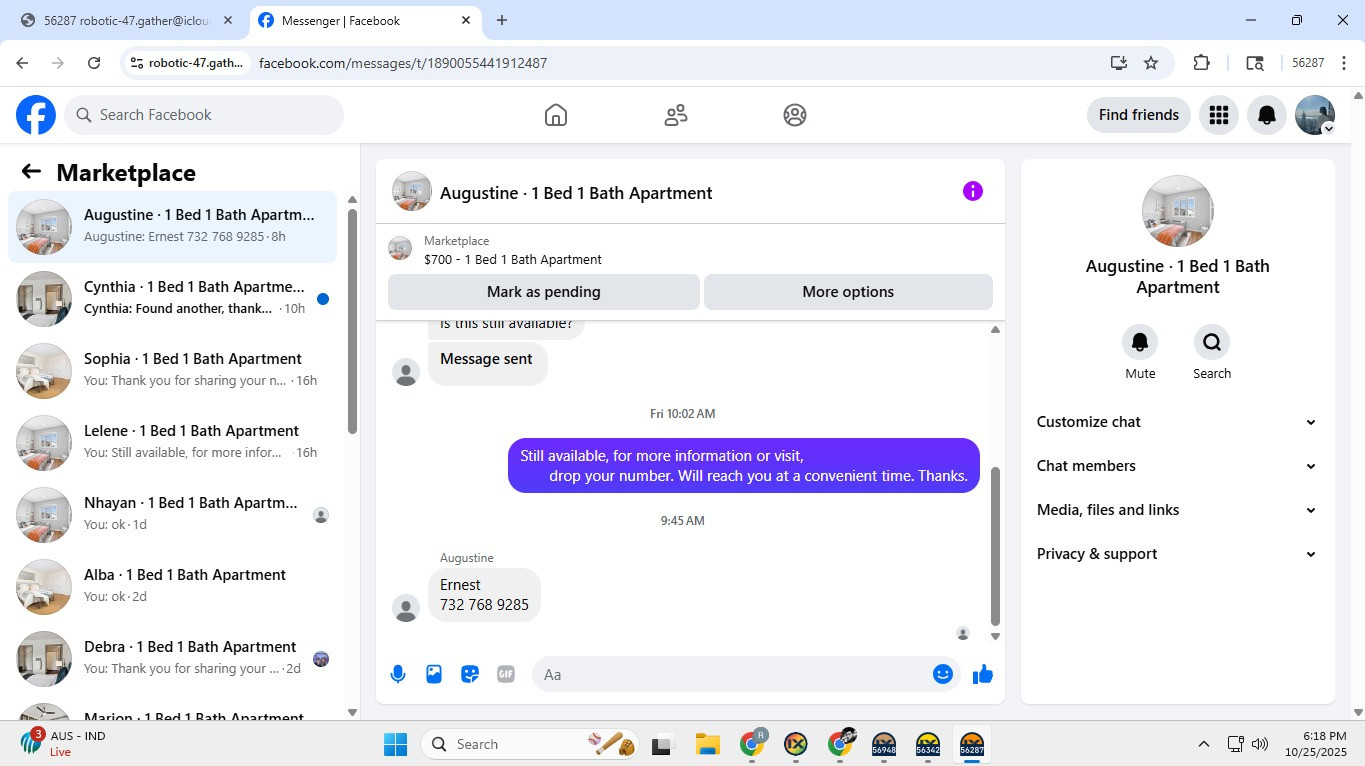Send a voice clip microphone icon
The width and height of the screenshot is (1365, 766).
[398, 674]
